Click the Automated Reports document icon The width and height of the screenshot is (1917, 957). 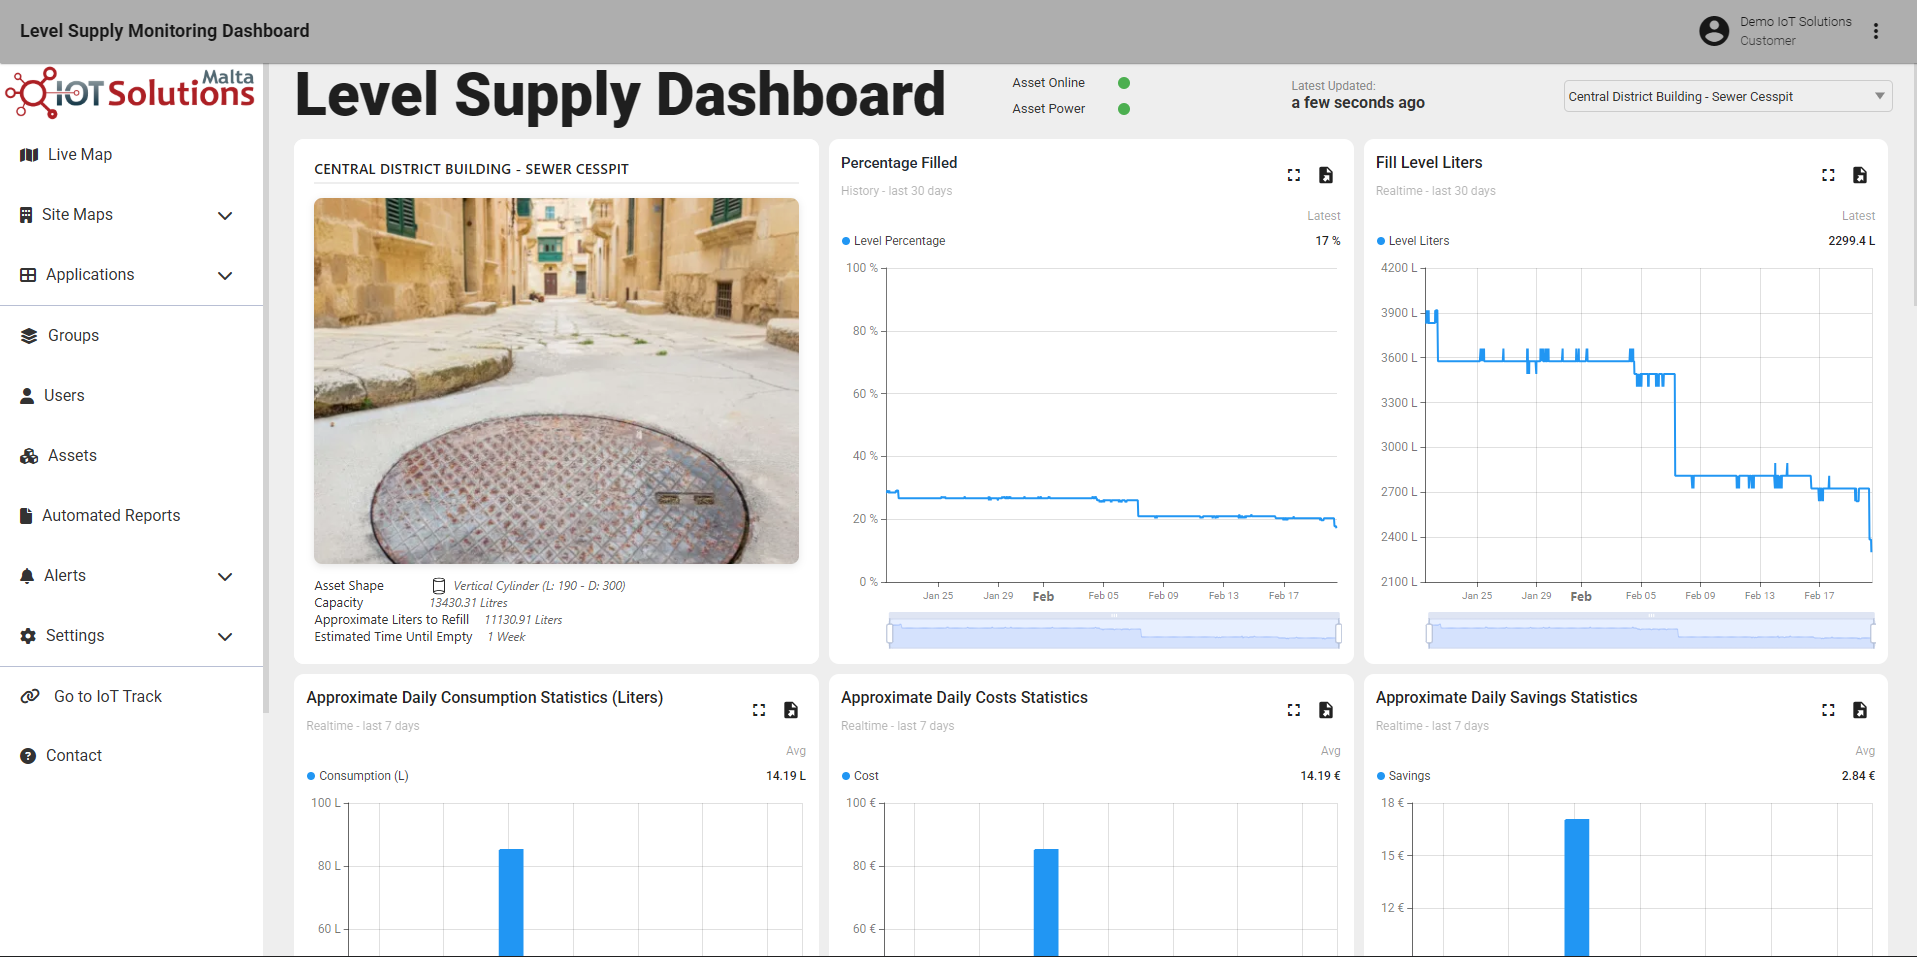[26, 516]
